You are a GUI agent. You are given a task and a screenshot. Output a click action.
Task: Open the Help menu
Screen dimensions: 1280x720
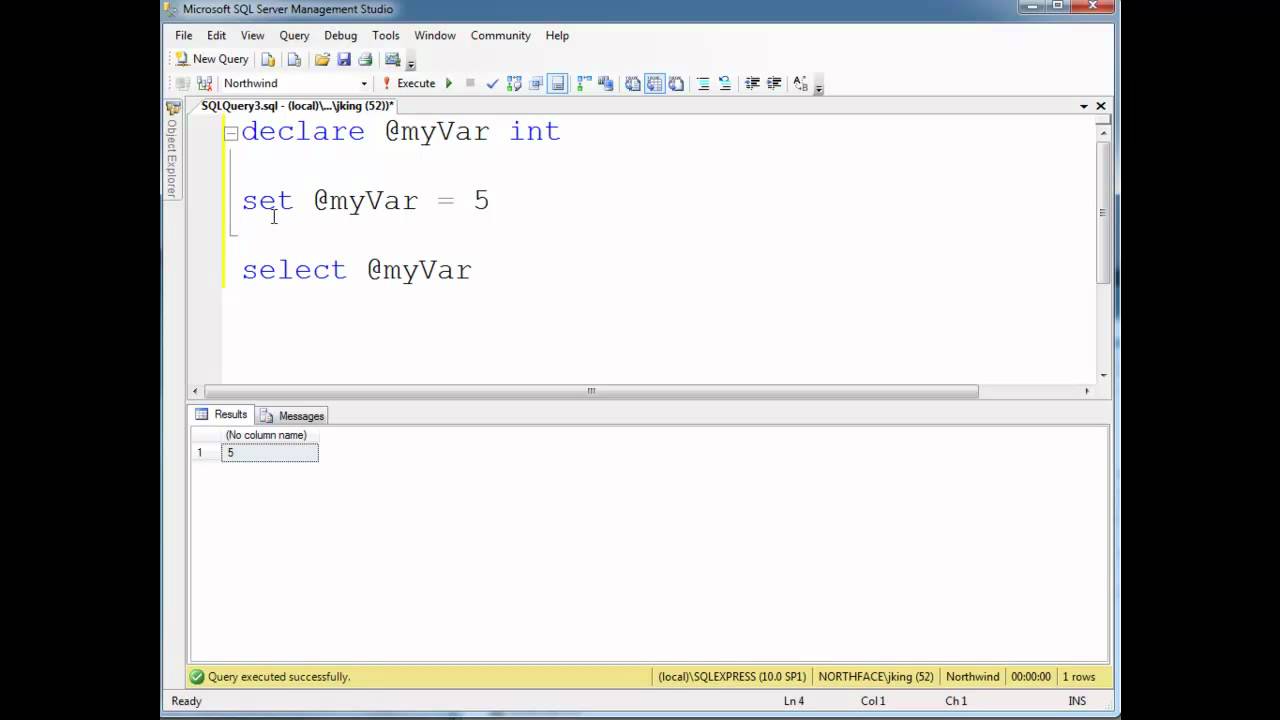point(557,35)
